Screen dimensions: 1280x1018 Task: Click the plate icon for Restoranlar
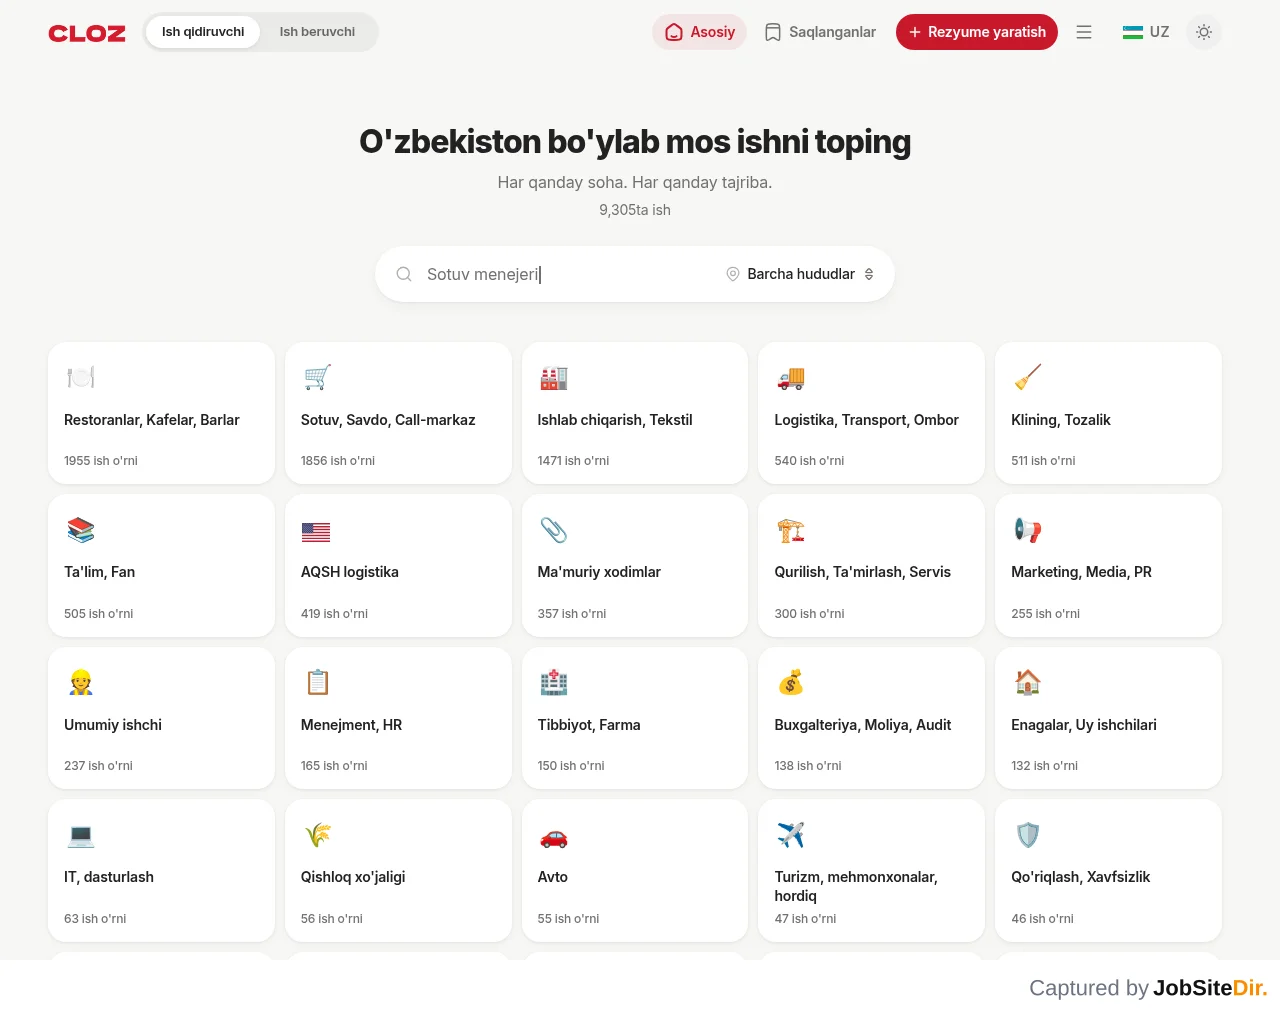pos(81,377)
